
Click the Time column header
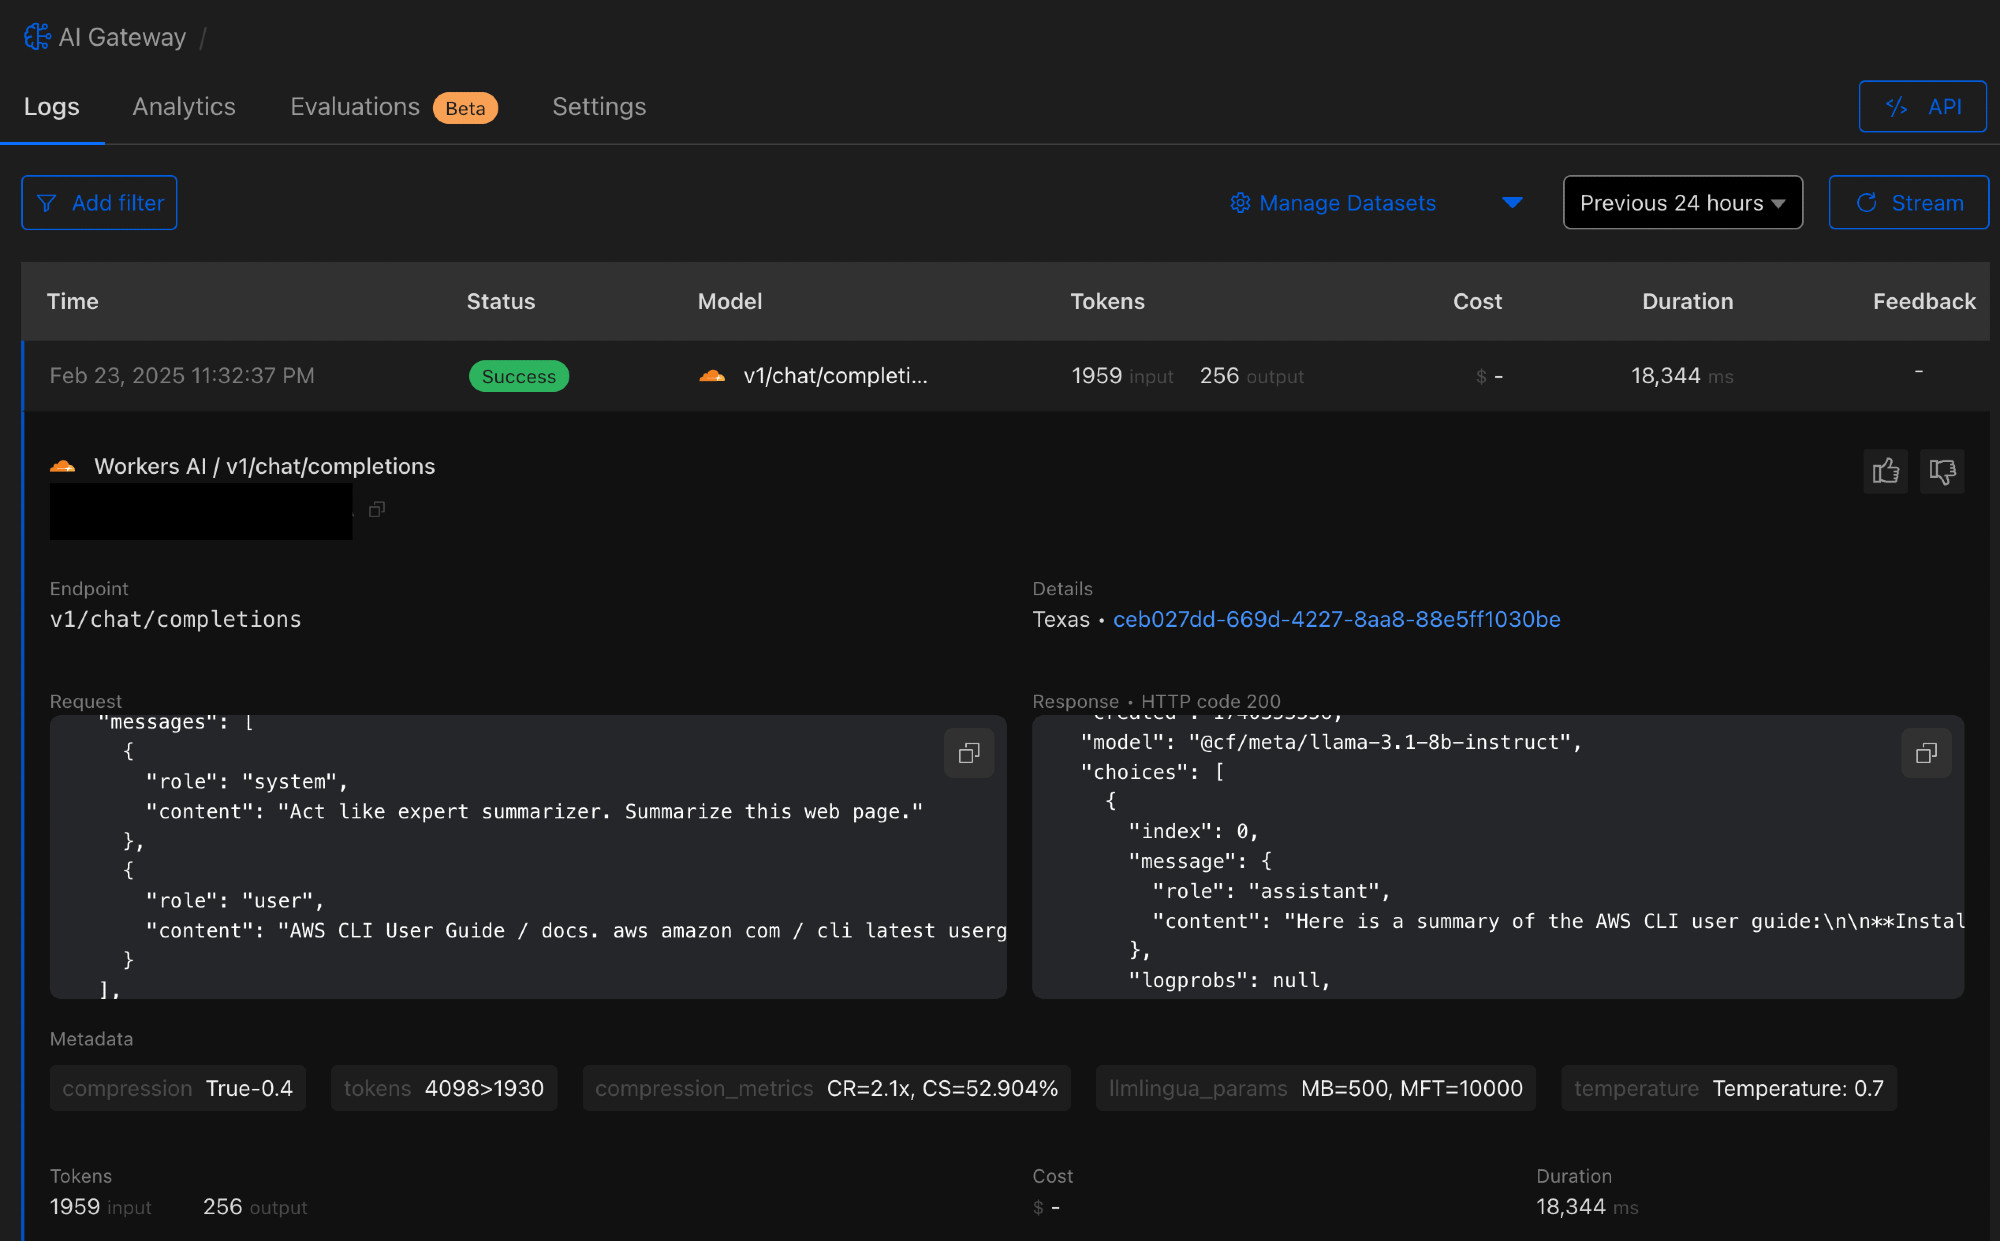pyautogui.click(x=73, y=301)
